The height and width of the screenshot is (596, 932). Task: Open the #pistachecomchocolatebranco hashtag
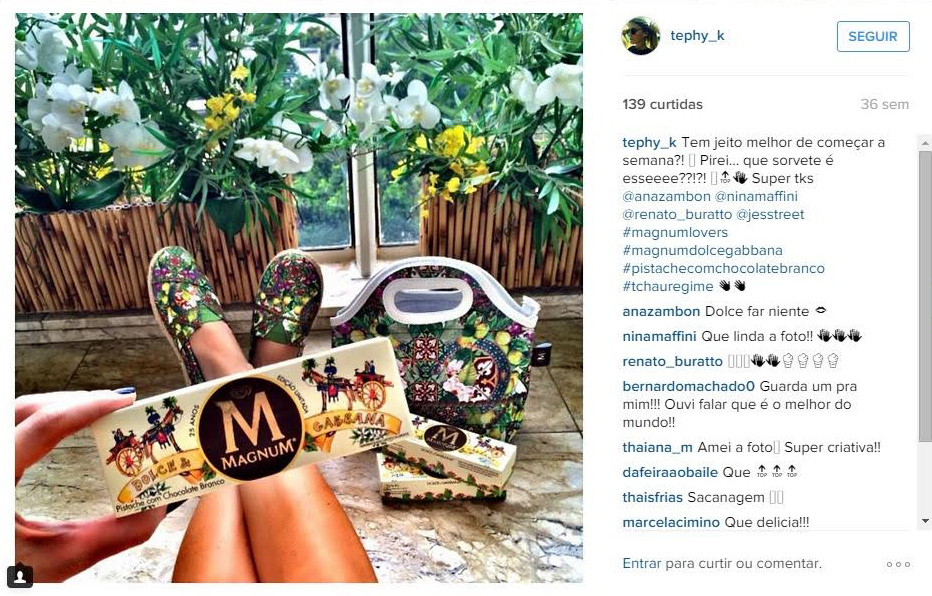pyautogui.click(x=723, y=268)
